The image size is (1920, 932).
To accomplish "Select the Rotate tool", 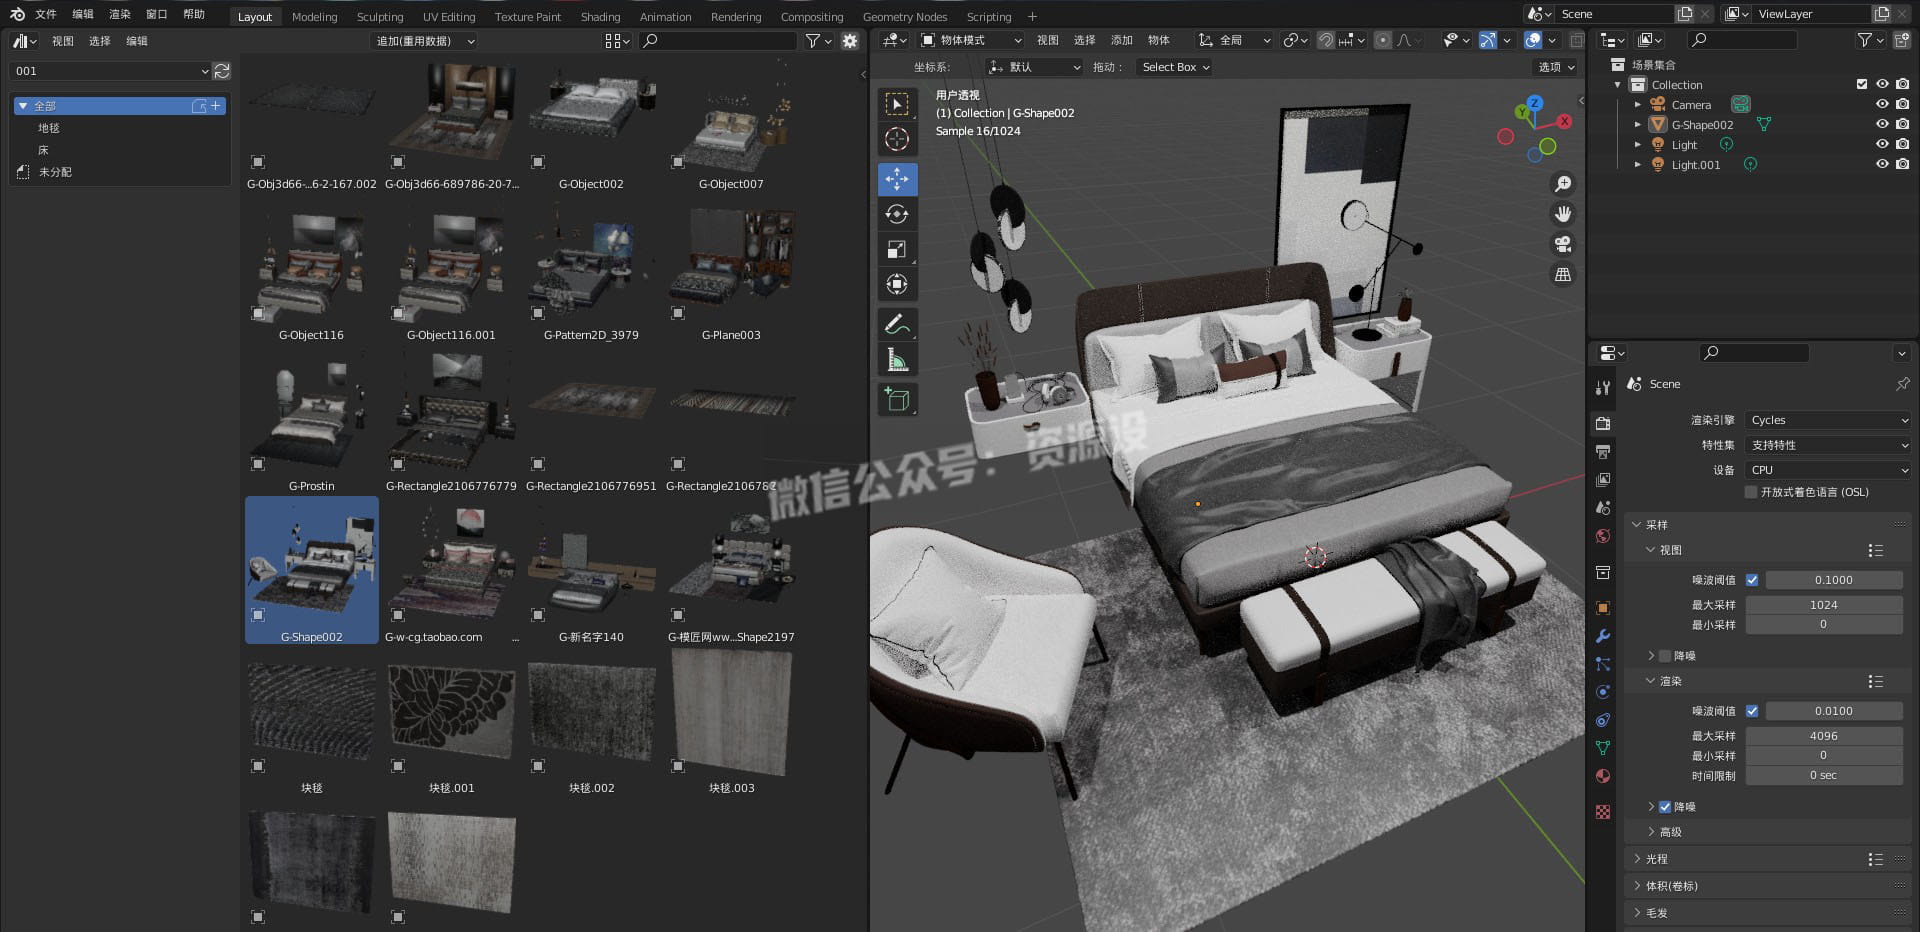I will (x=897, y=214).
